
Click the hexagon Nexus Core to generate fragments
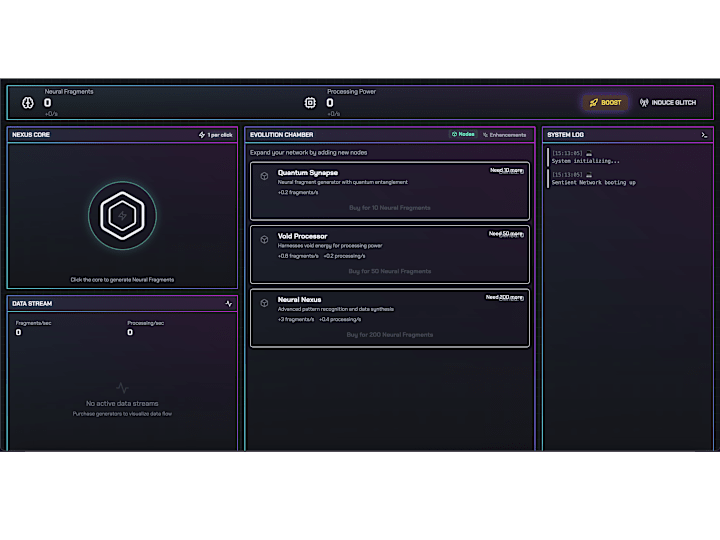coord(122,215)
